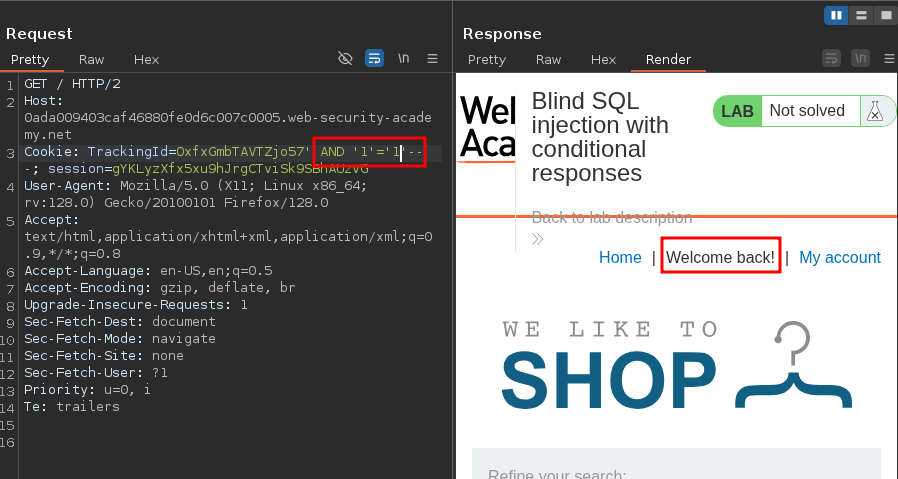Open the Response panel hamburger options menu
The width and height of the screenshot is (898, 479).
(886, 59)
